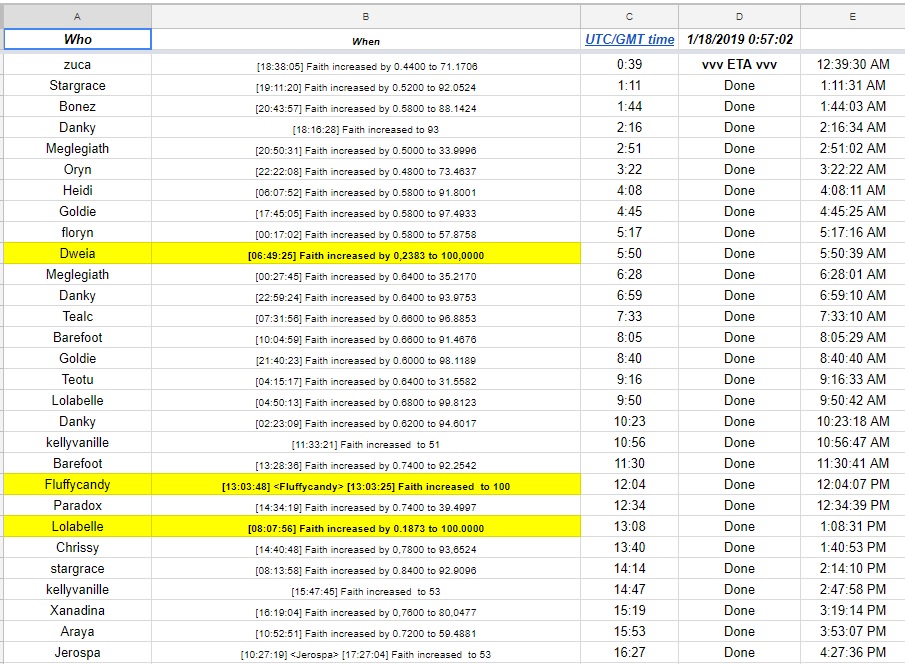Click the "vvv ETA vvv" cell

tap(739, 65)
